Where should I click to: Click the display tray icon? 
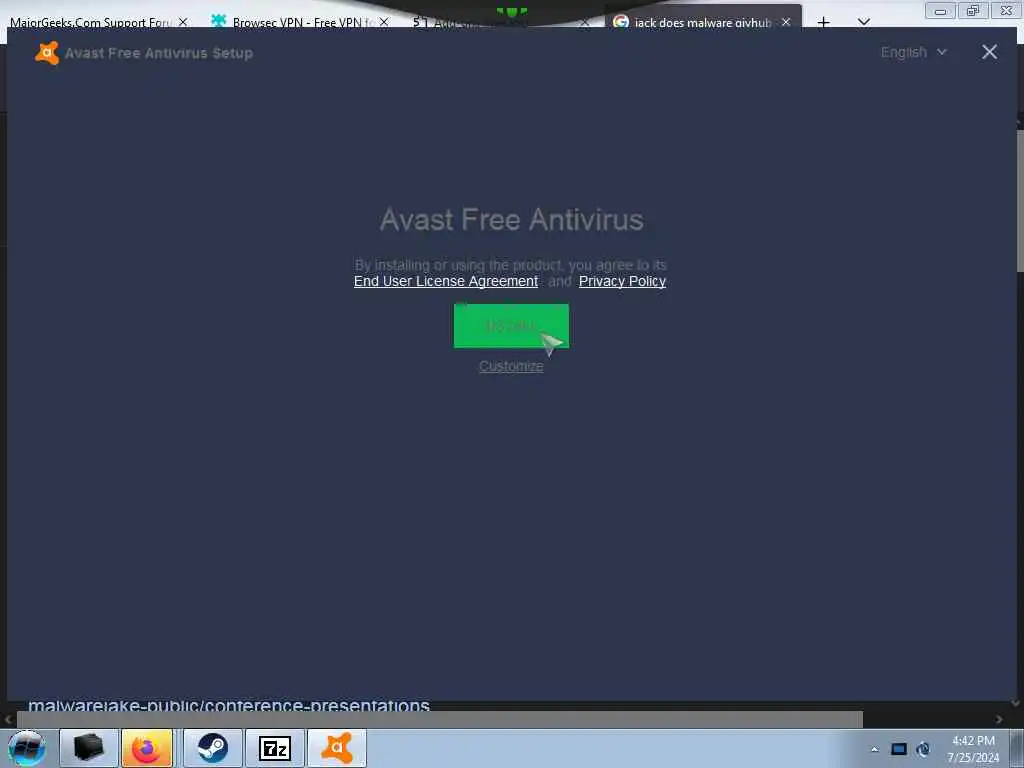tap(899, 749)
